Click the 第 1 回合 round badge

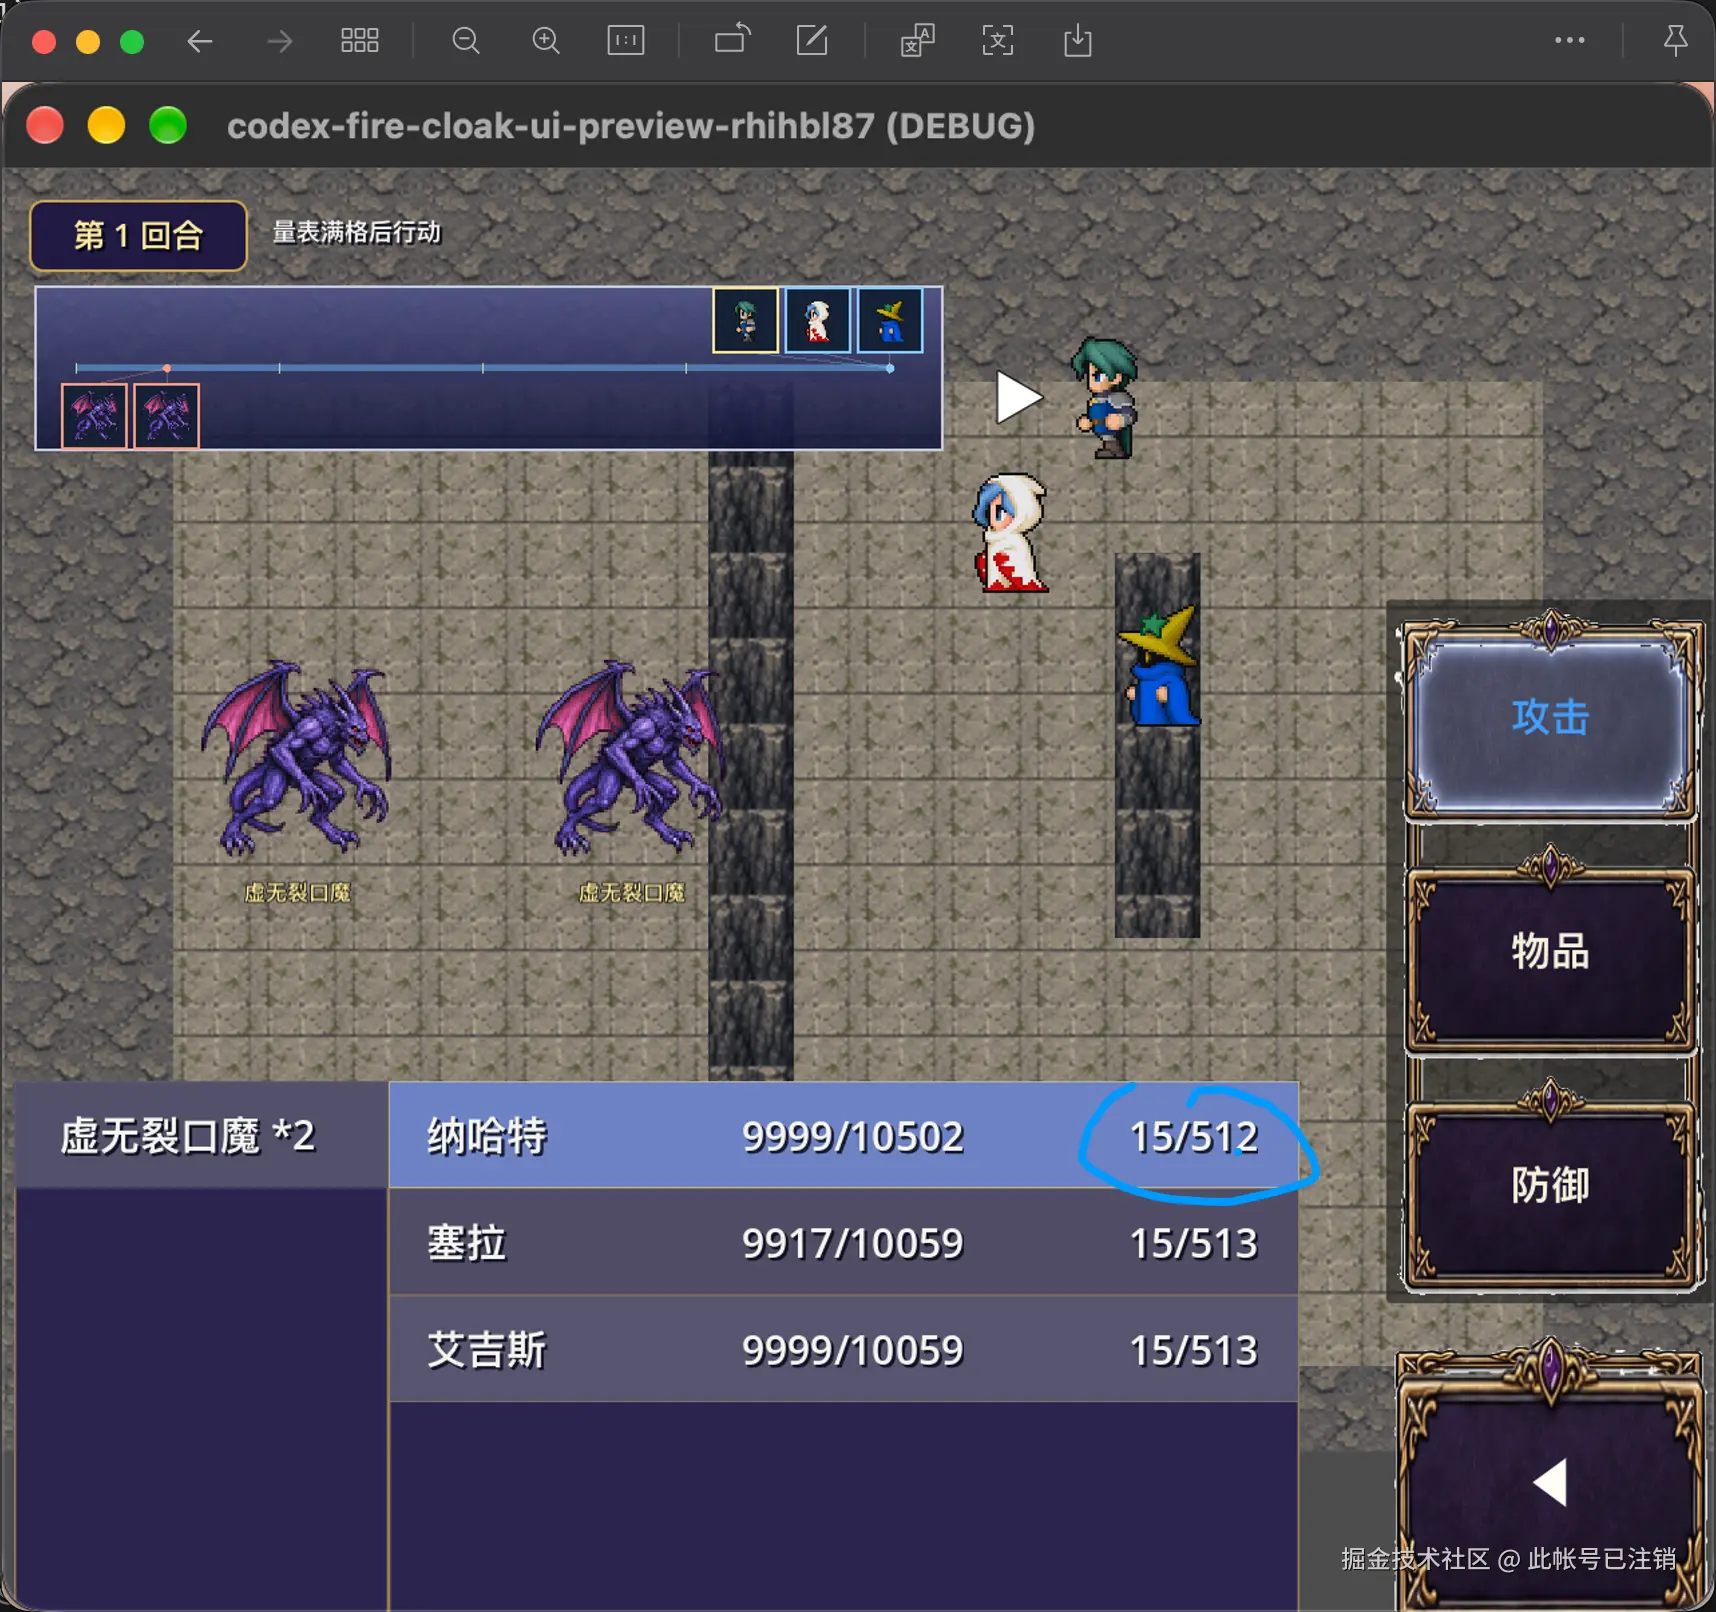tap(138, 236)
